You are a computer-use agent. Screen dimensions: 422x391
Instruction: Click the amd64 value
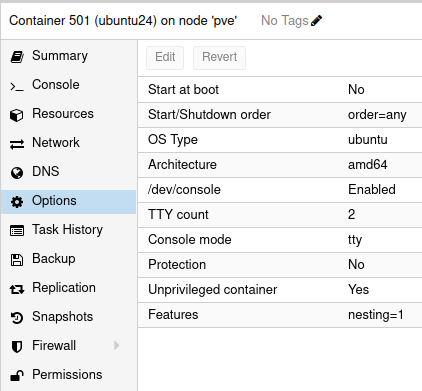tap(368, 165)
